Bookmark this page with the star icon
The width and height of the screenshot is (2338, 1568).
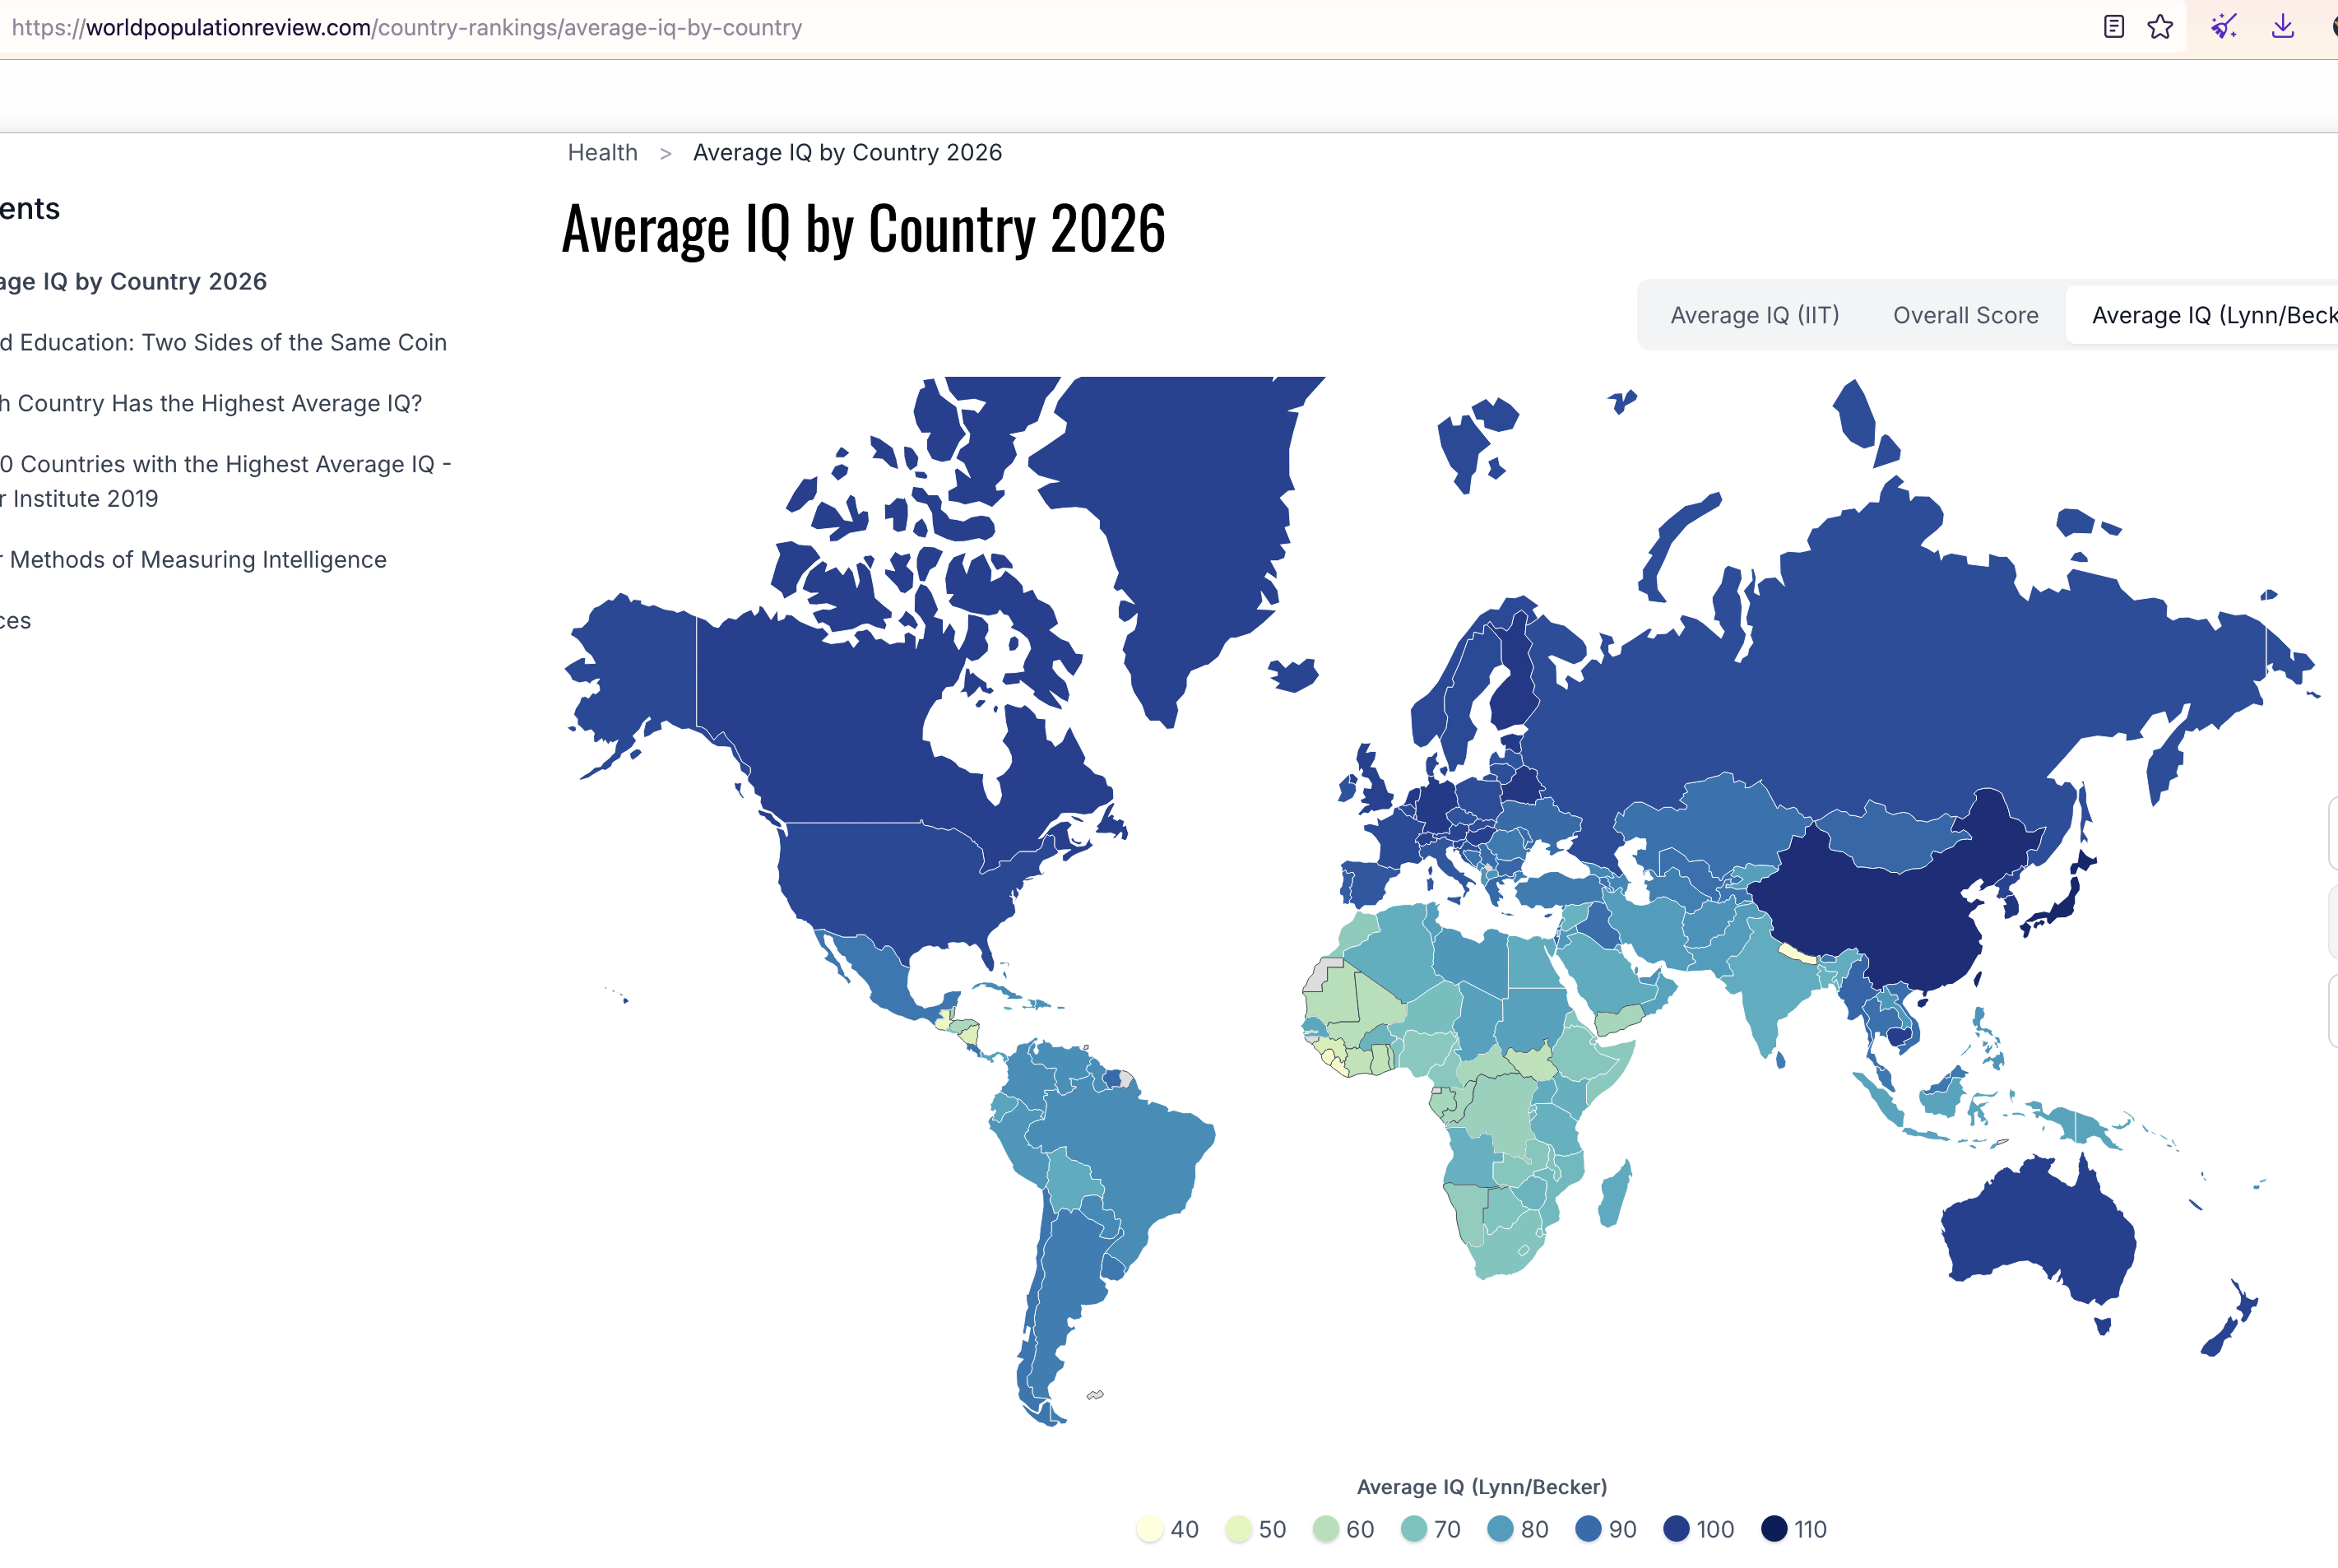pyautogui.click(x=2160, y=27)
